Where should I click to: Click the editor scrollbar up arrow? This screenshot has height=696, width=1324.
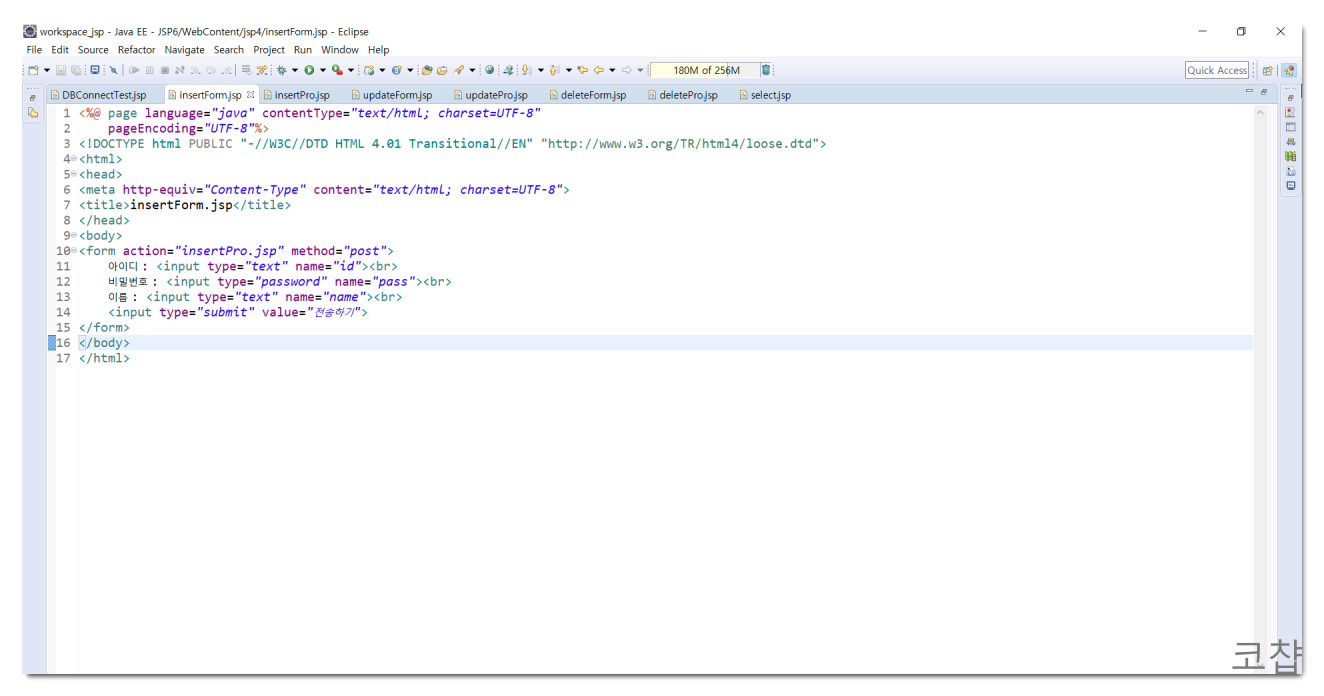coord(1260,113)
